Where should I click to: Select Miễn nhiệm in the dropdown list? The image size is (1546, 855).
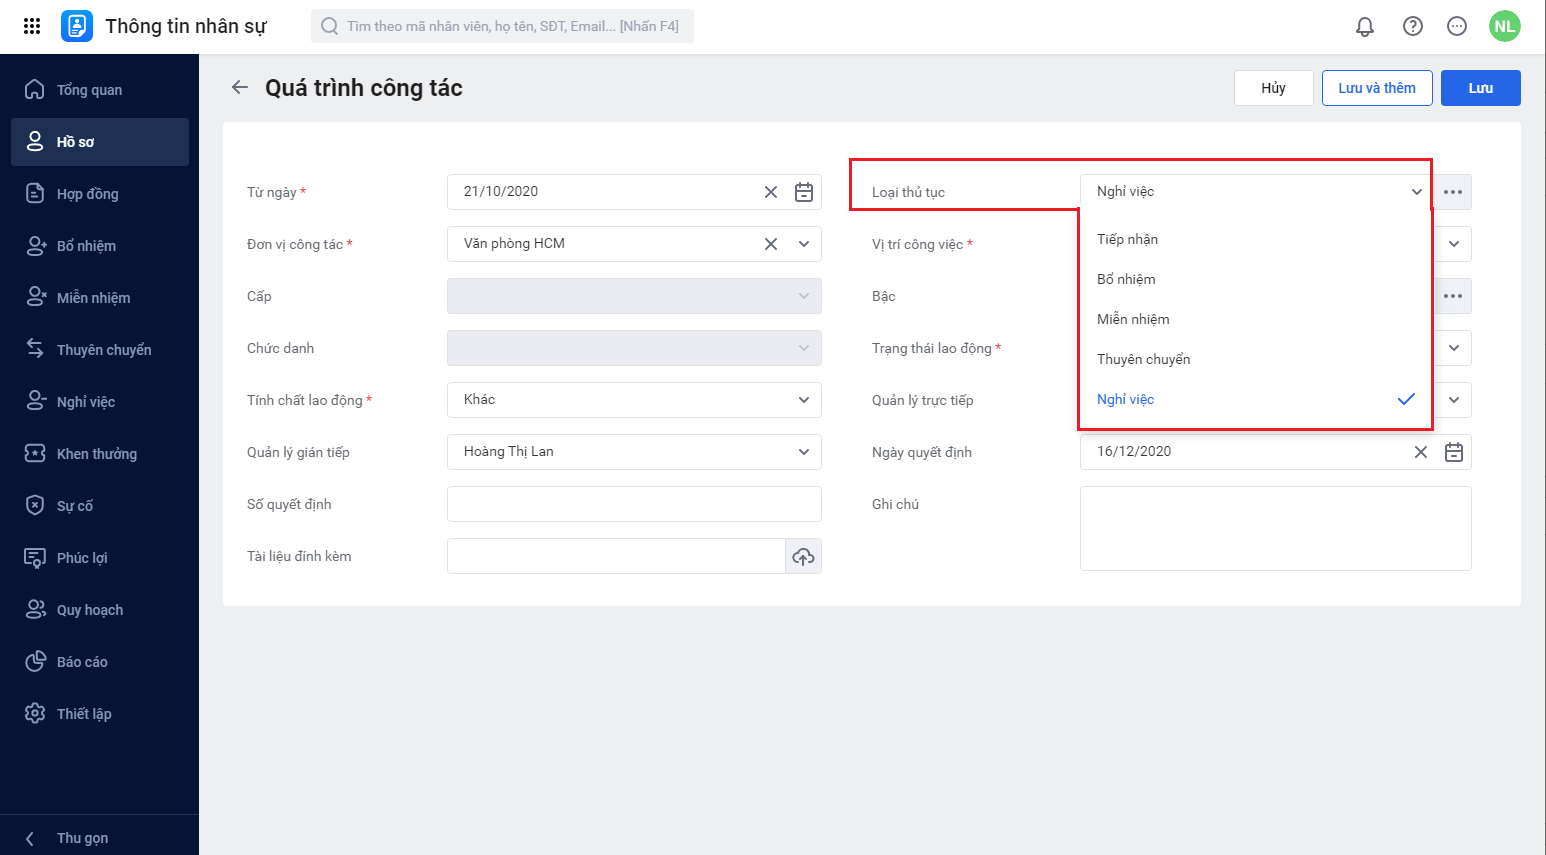(x=1255, y=319)
